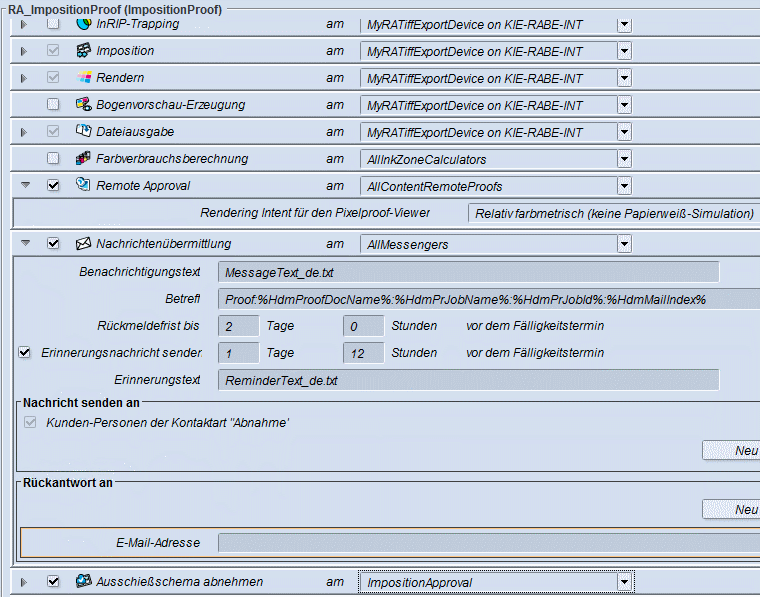The width and height of the screenshot is (760, 597).
Task: Open the AllMessengers dropdown
Action: [x=624, y=244]
